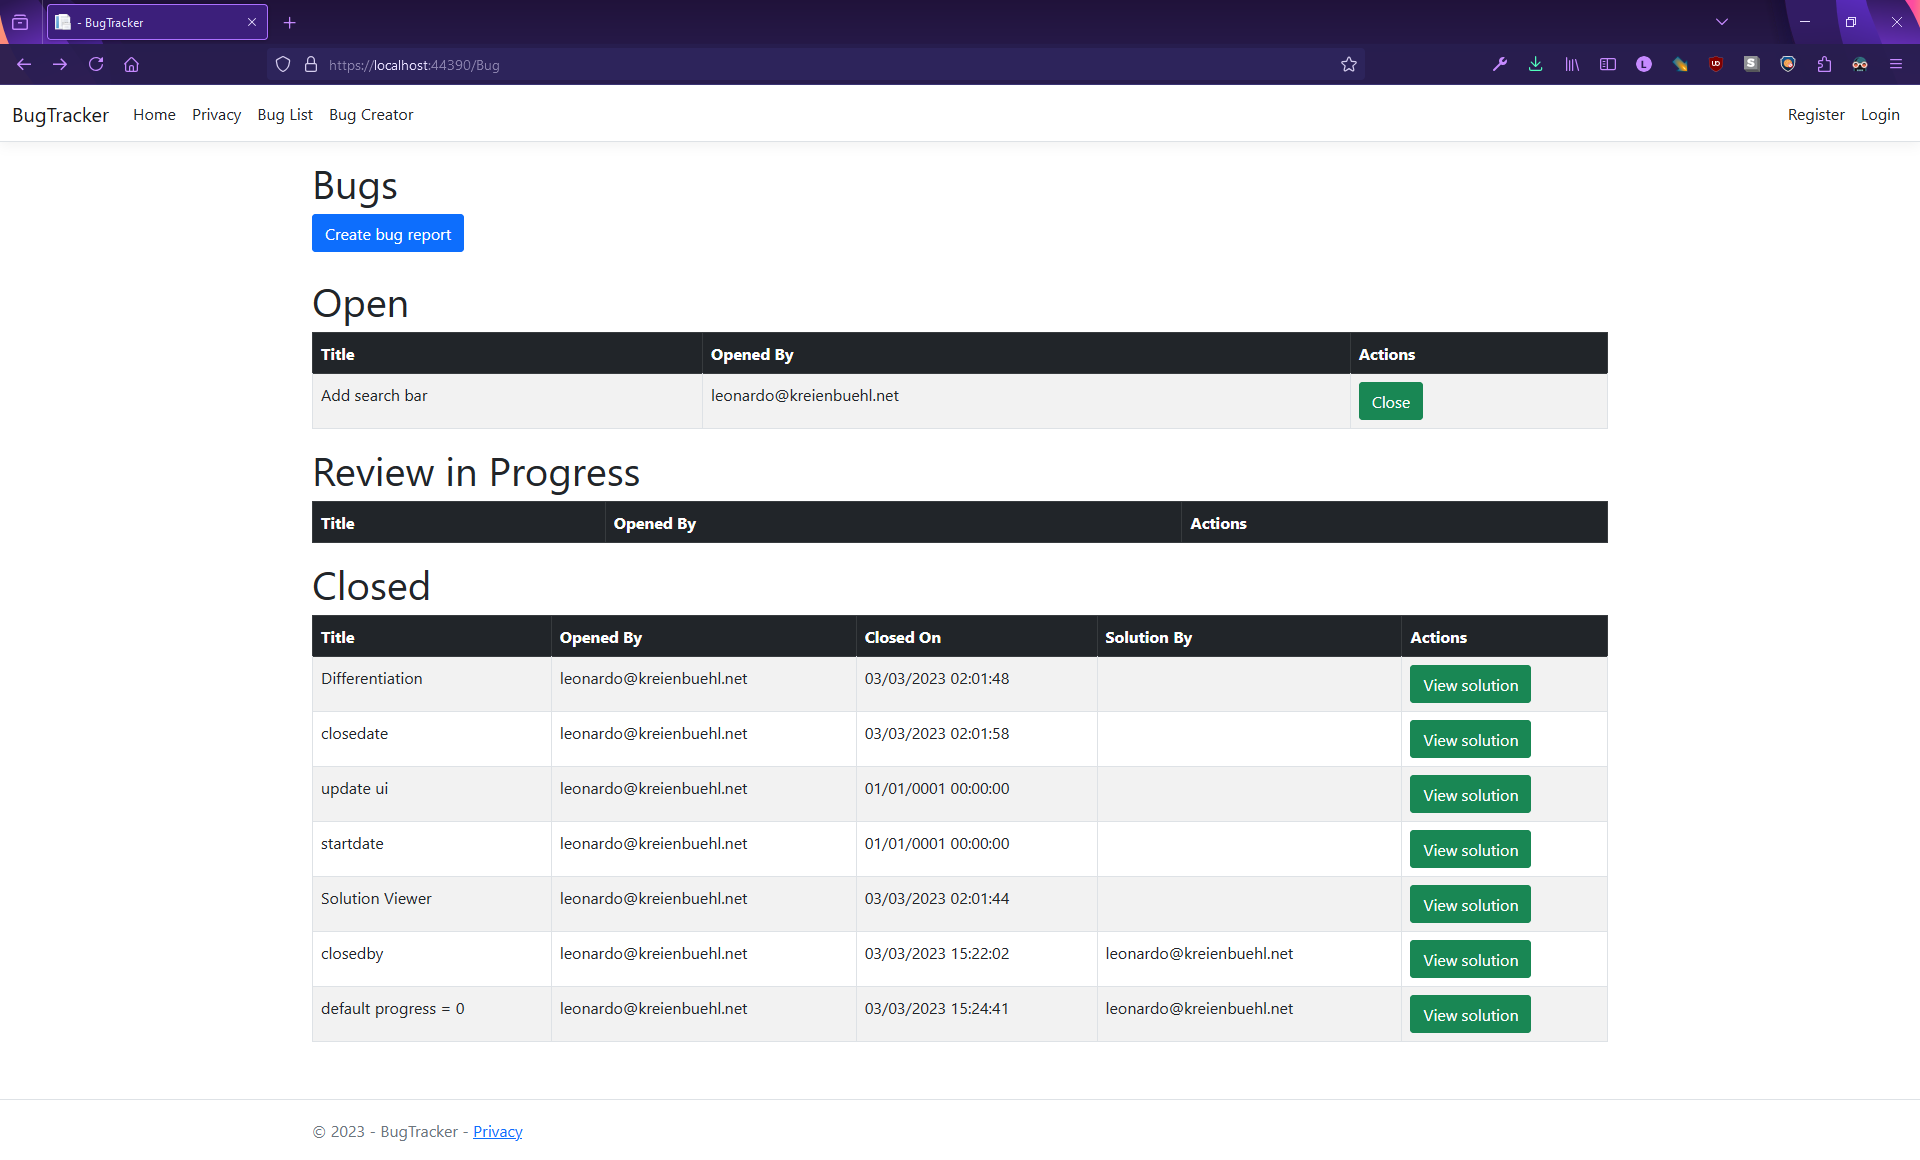
Task: Open the extensions puzzle-piece panel
Action: pos(1824,64)
